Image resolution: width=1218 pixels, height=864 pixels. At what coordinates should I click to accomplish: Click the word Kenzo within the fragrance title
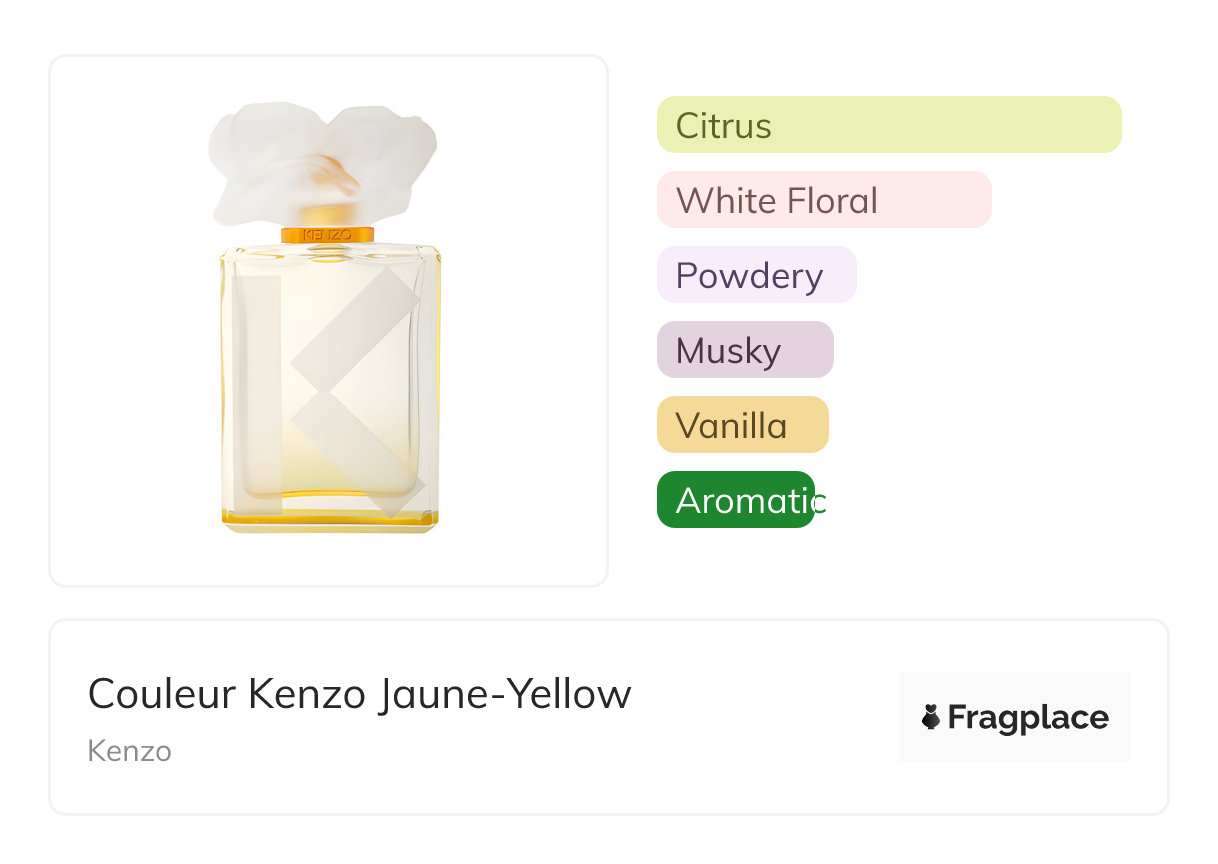point(308,694)
